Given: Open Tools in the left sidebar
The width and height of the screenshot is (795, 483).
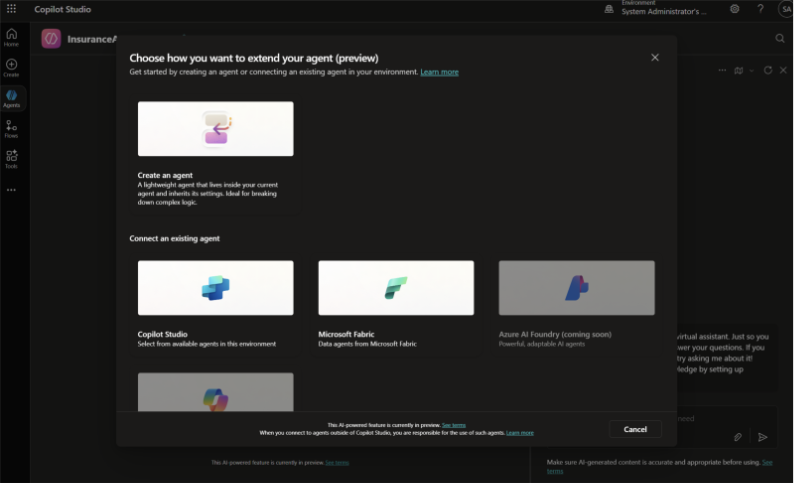Looking at the screenshot, I should [x=11, y=159].
